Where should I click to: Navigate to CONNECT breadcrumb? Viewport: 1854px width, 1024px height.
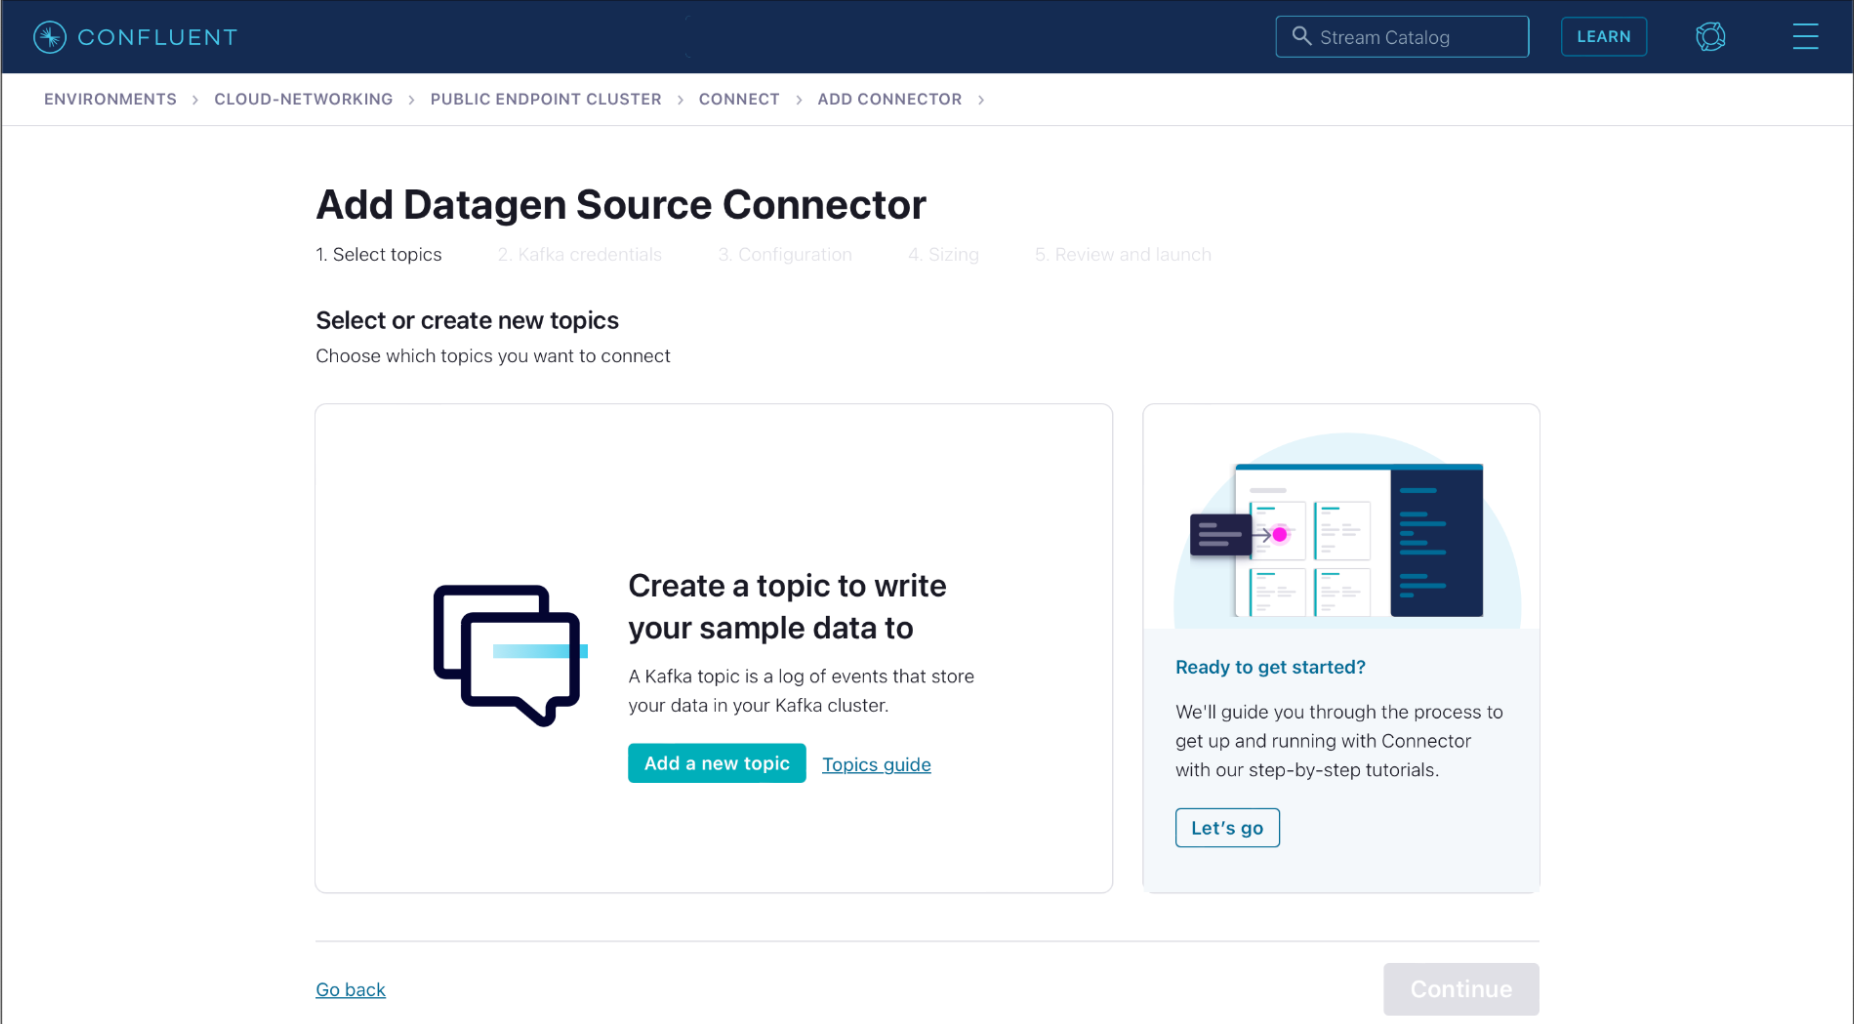[x=739, y=99]
